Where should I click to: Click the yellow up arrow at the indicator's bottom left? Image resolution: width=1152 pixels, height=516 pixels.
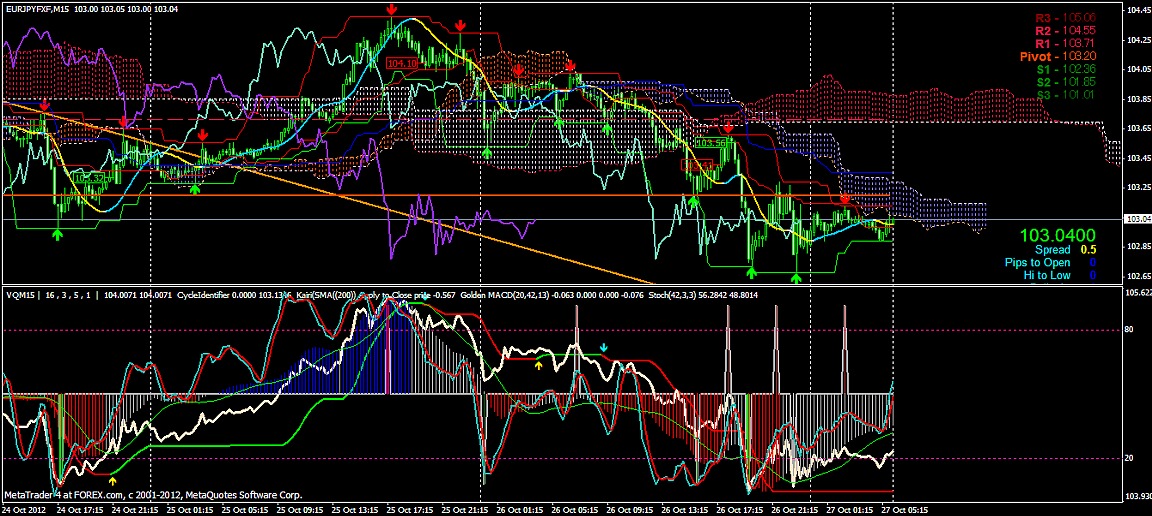112,481
